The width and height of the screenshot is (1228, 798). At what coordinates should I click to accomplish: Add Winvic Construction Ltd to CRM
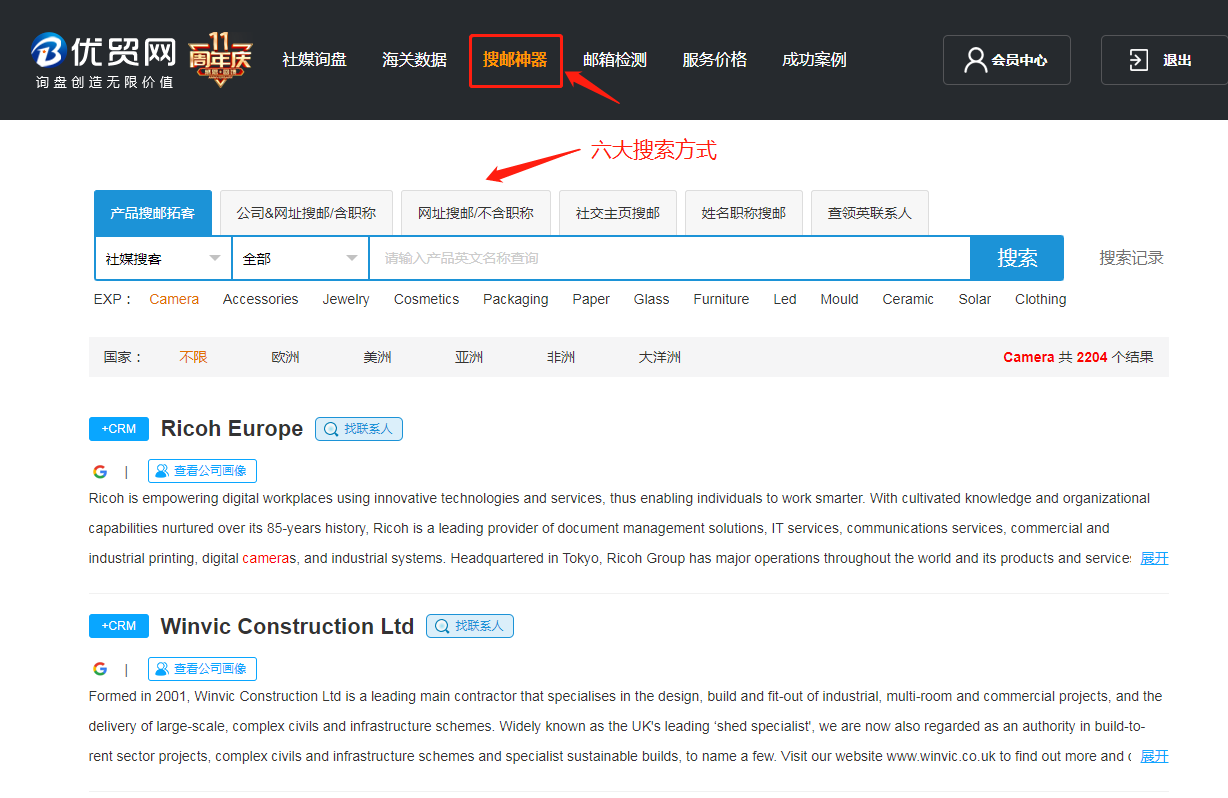point(119,626)
